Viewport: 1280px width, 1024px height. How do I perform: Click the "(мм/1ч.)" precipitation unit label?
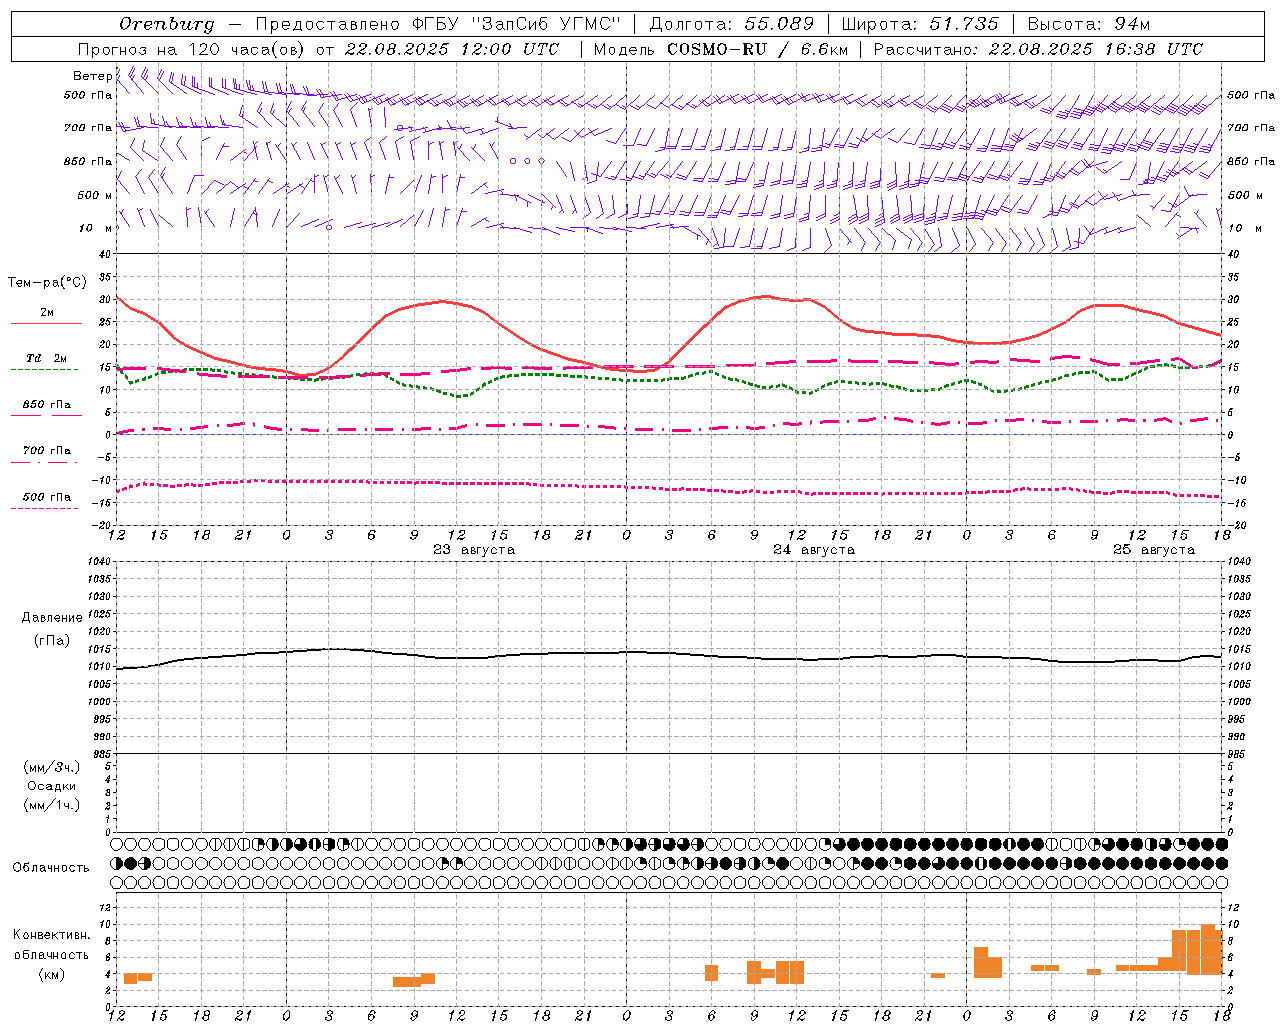(52, 805)
